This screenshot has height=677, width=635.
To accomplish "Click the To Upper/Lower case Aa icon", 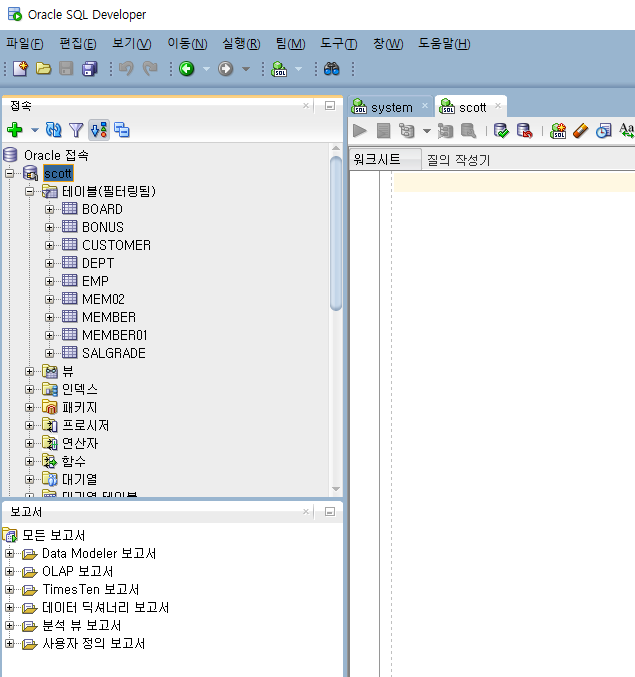I will point(626,130).
